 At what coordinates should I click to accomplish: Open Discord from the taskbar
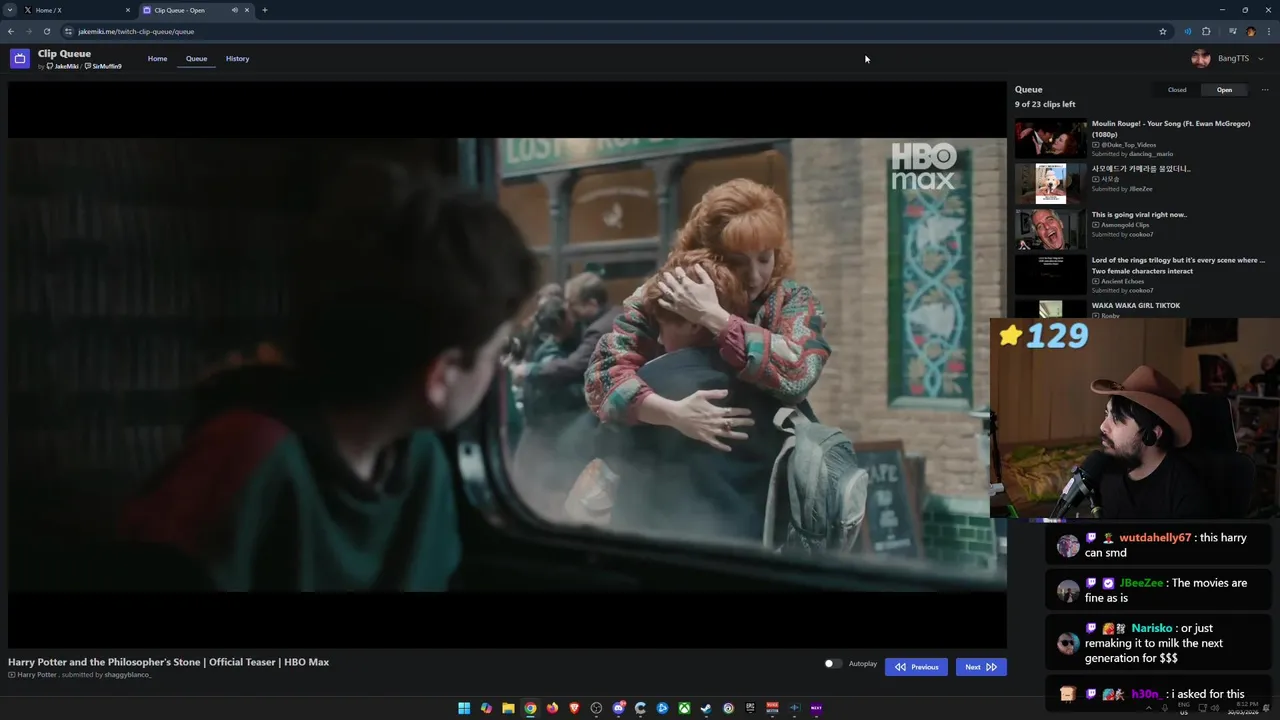pos(618,708)
